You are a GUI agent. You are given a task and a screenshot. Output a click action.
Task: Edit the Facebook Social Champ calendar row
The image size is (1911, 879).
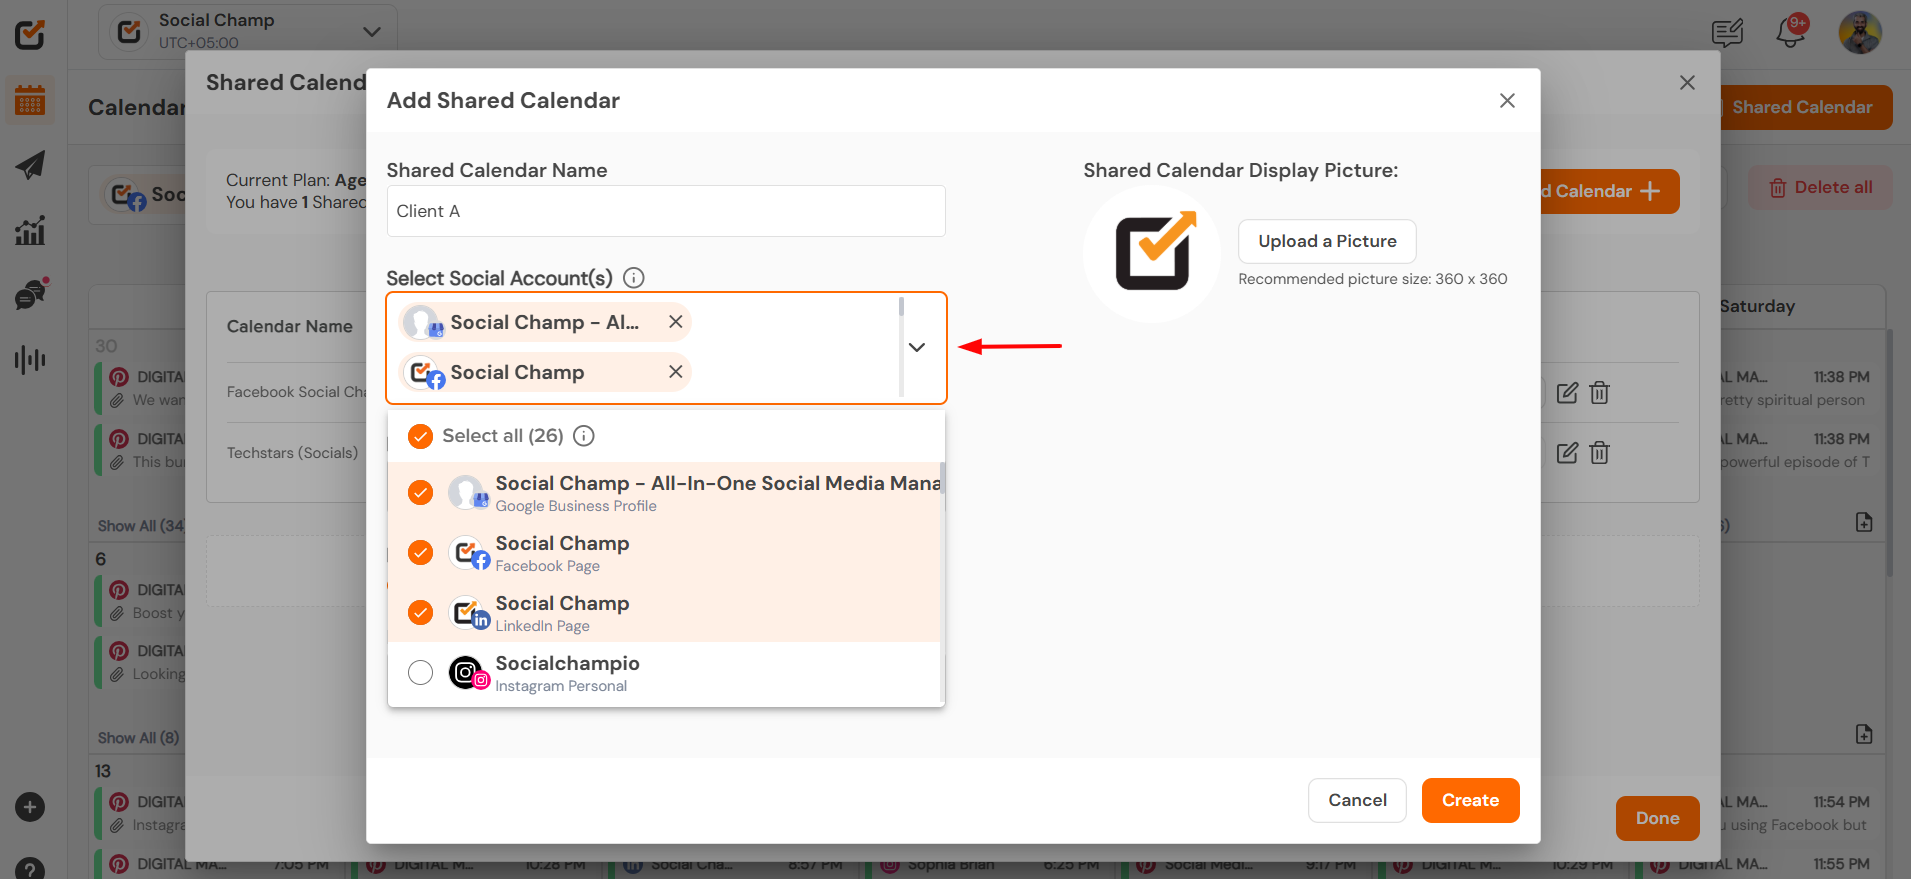(x=1567, y=393)
